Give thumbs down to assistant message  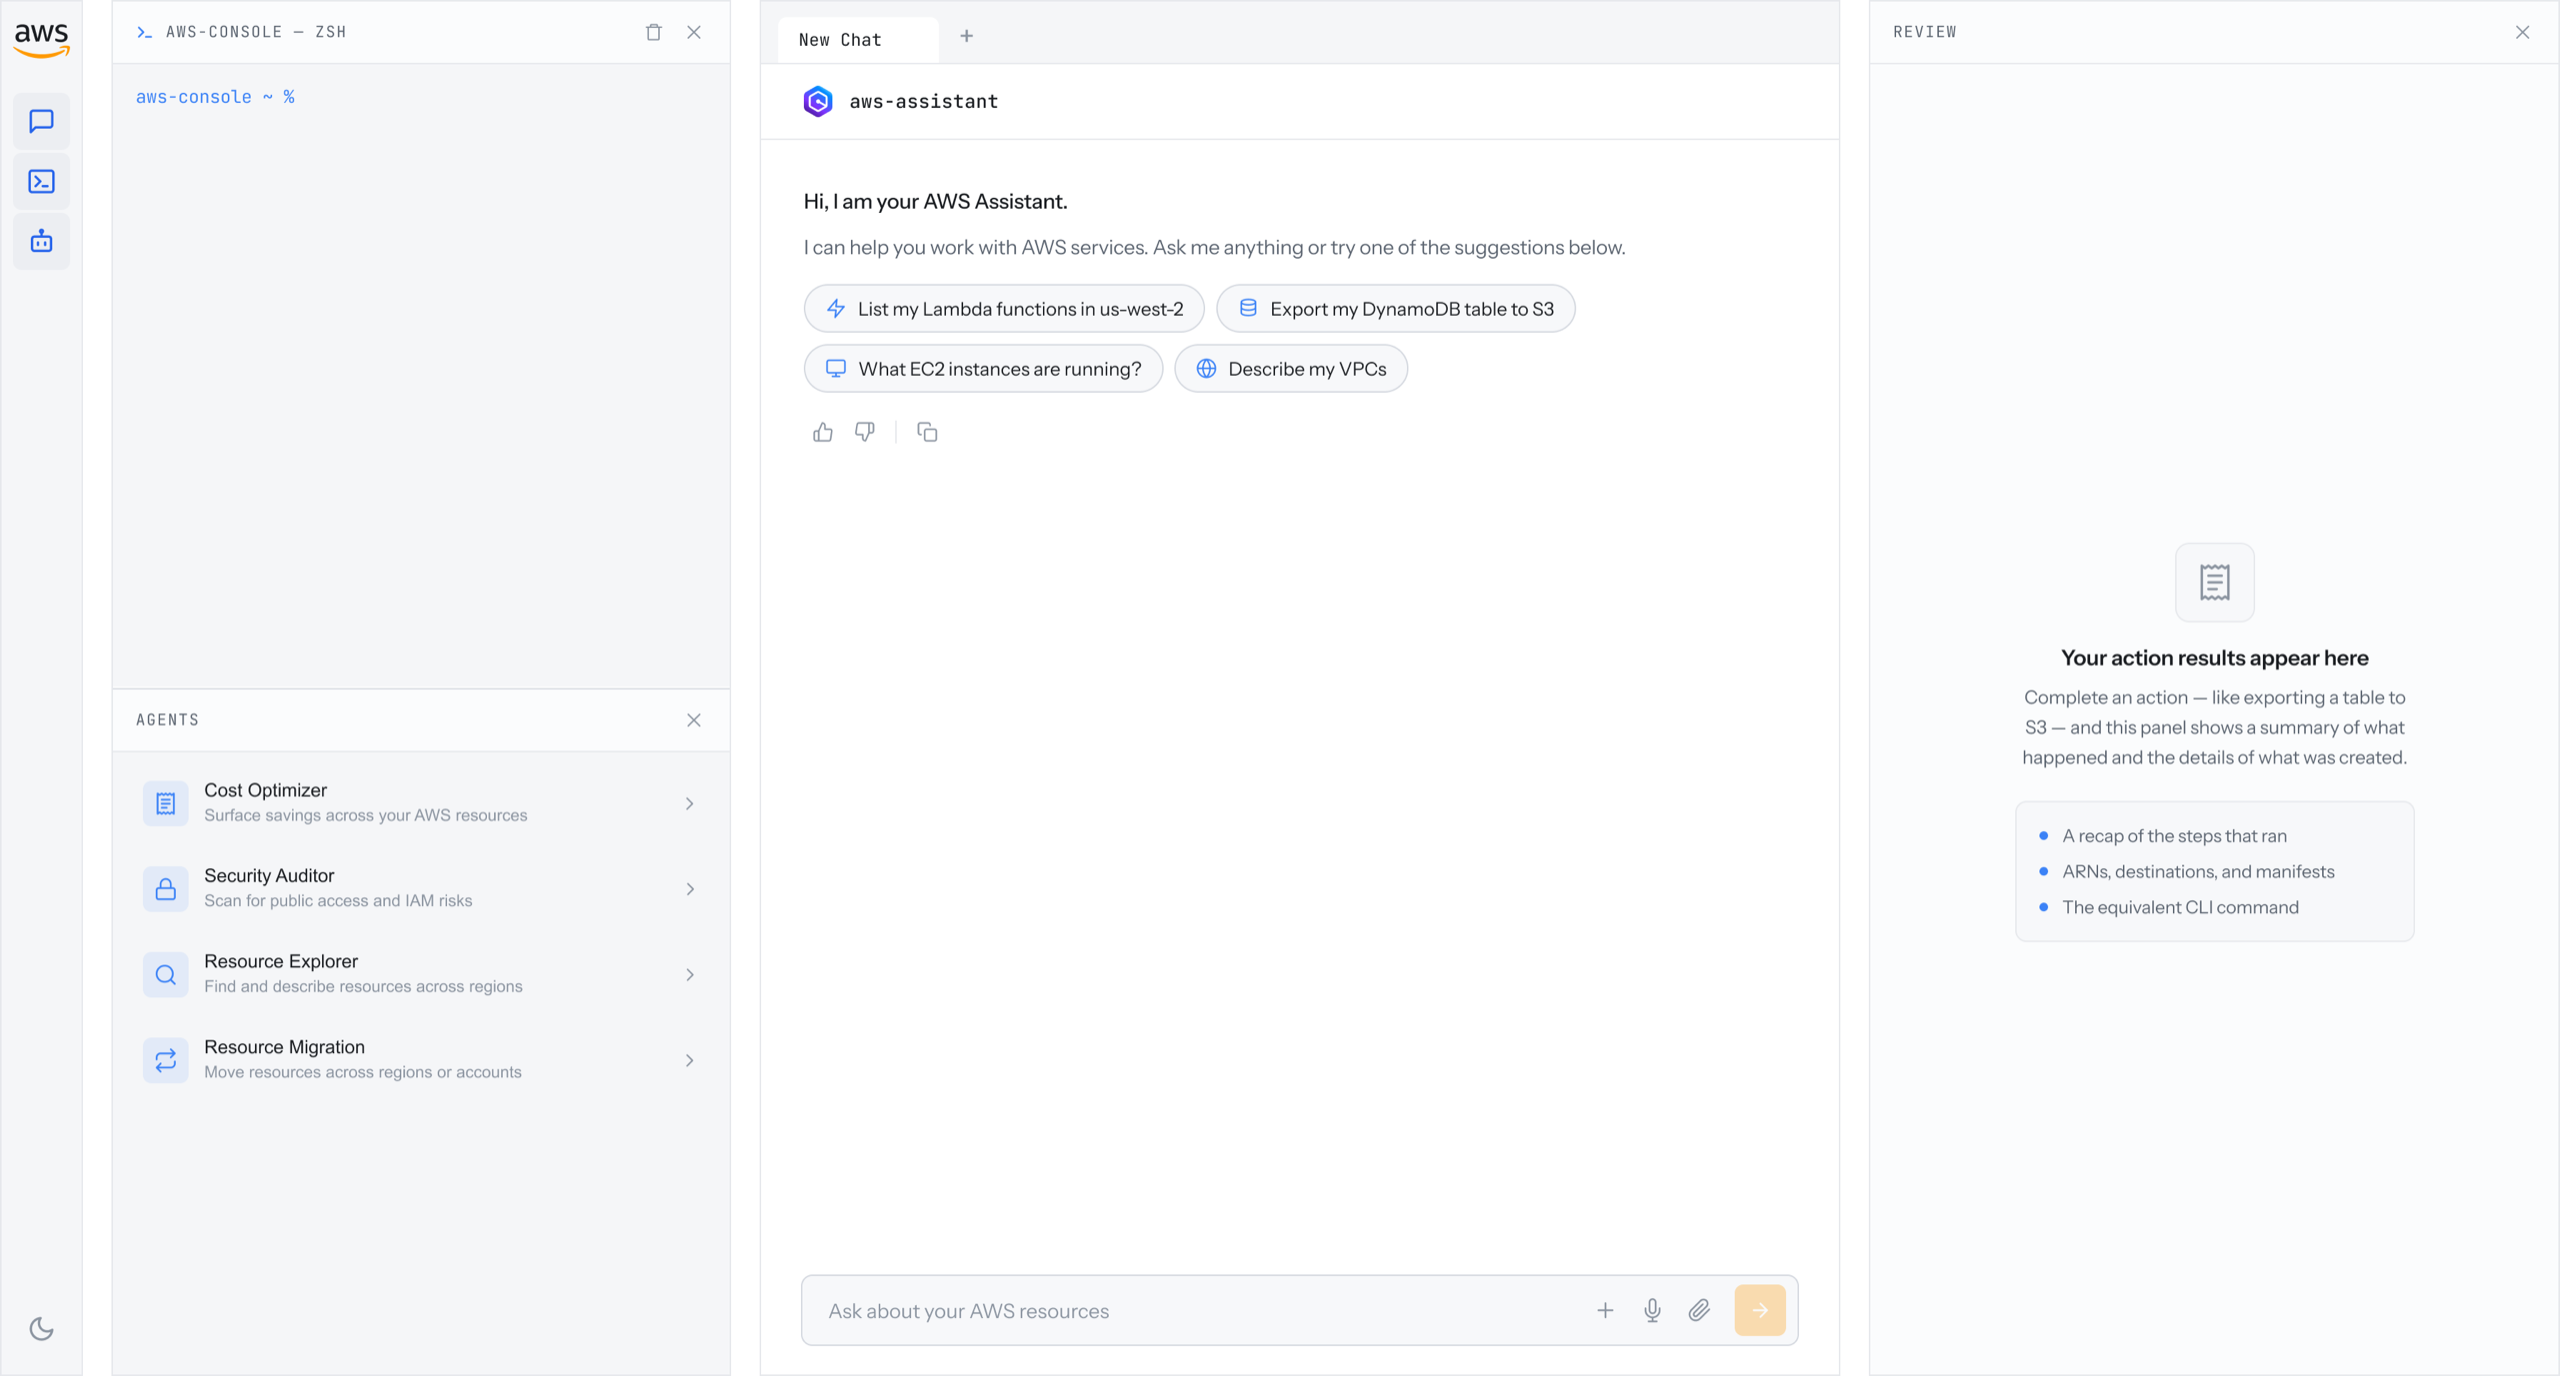865,432
